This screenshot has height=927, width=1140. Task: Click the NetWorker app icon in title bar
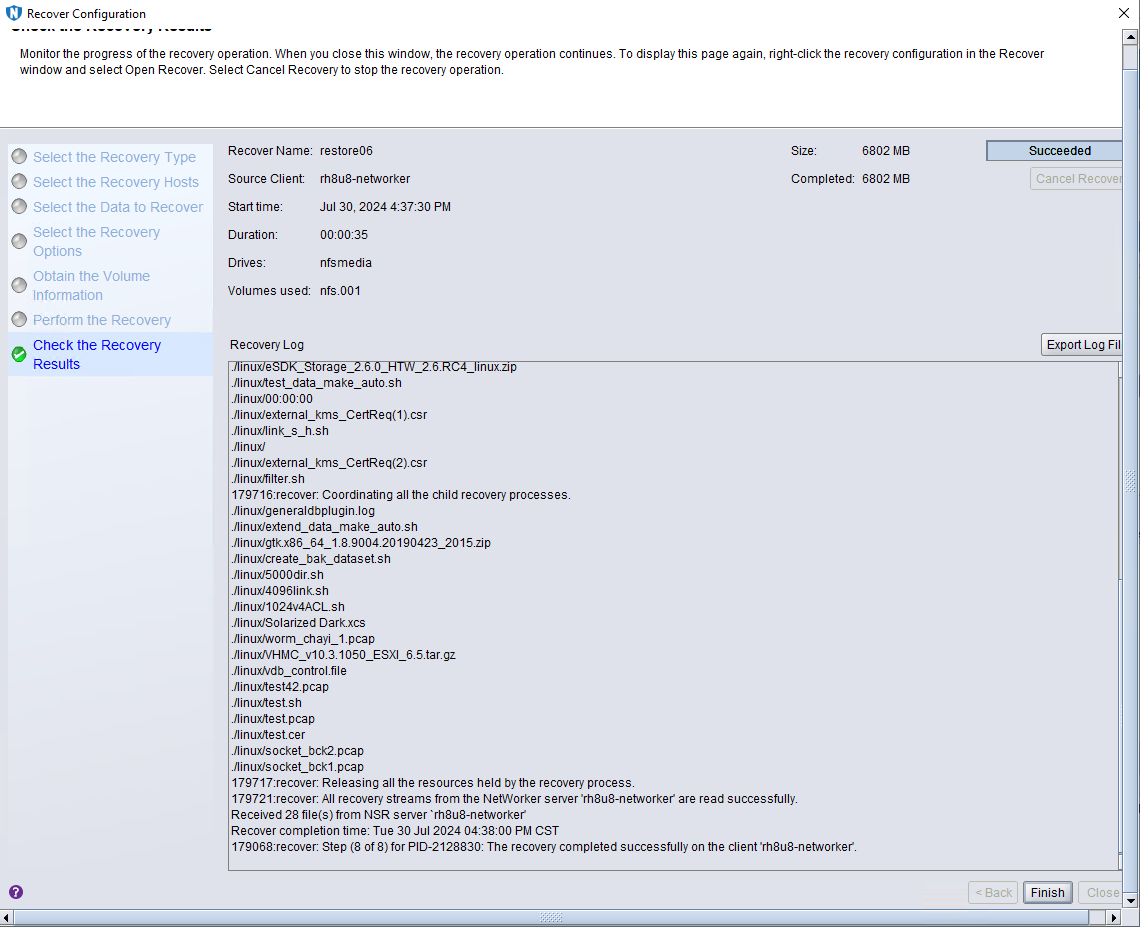pyautogui.click(x=13, y=13)
